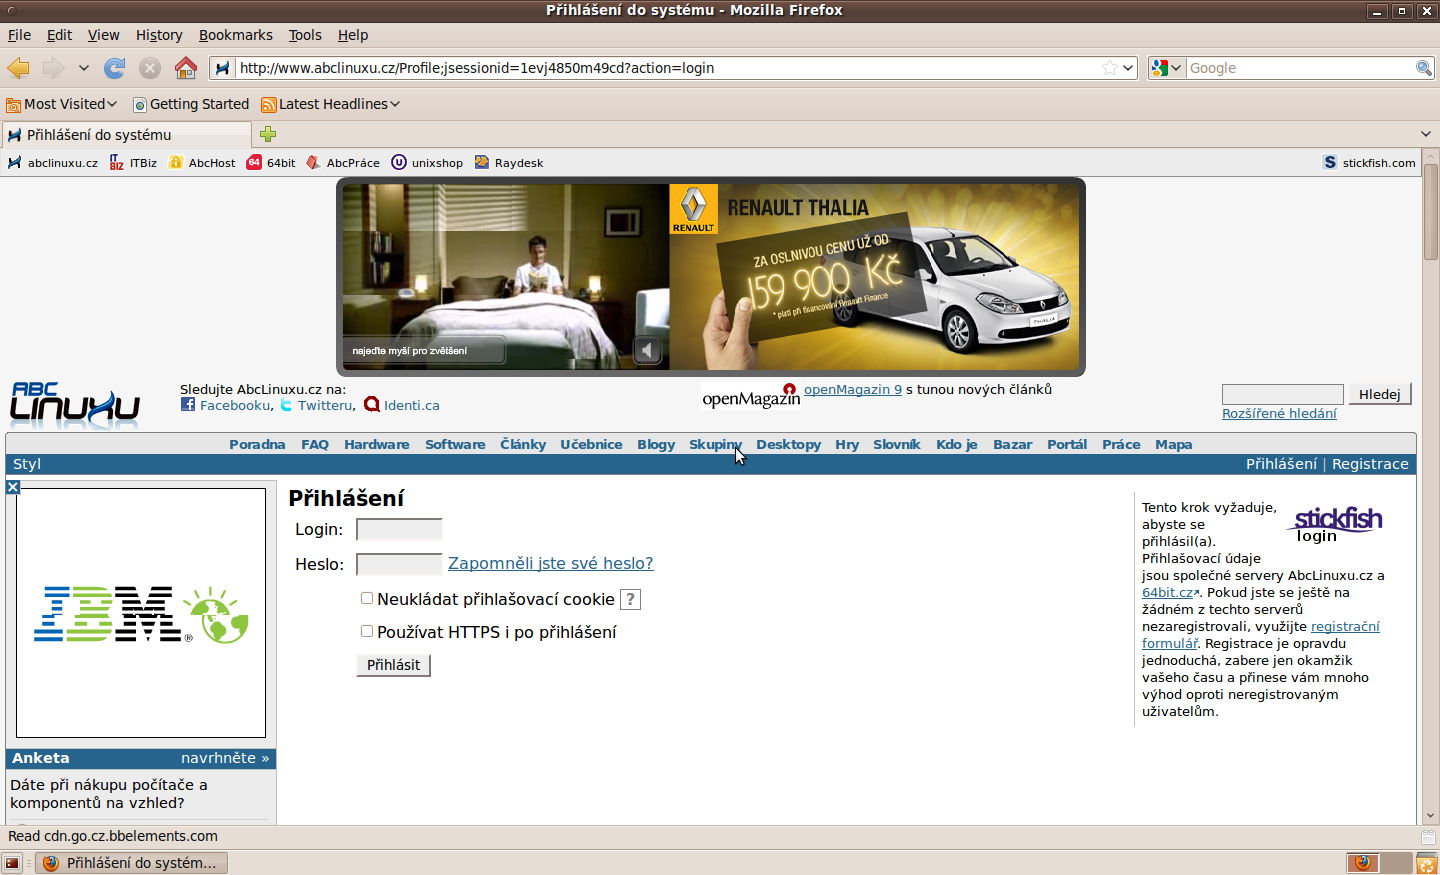Open the search engine selector dropdown
1440x875 pixels.
1166,68
